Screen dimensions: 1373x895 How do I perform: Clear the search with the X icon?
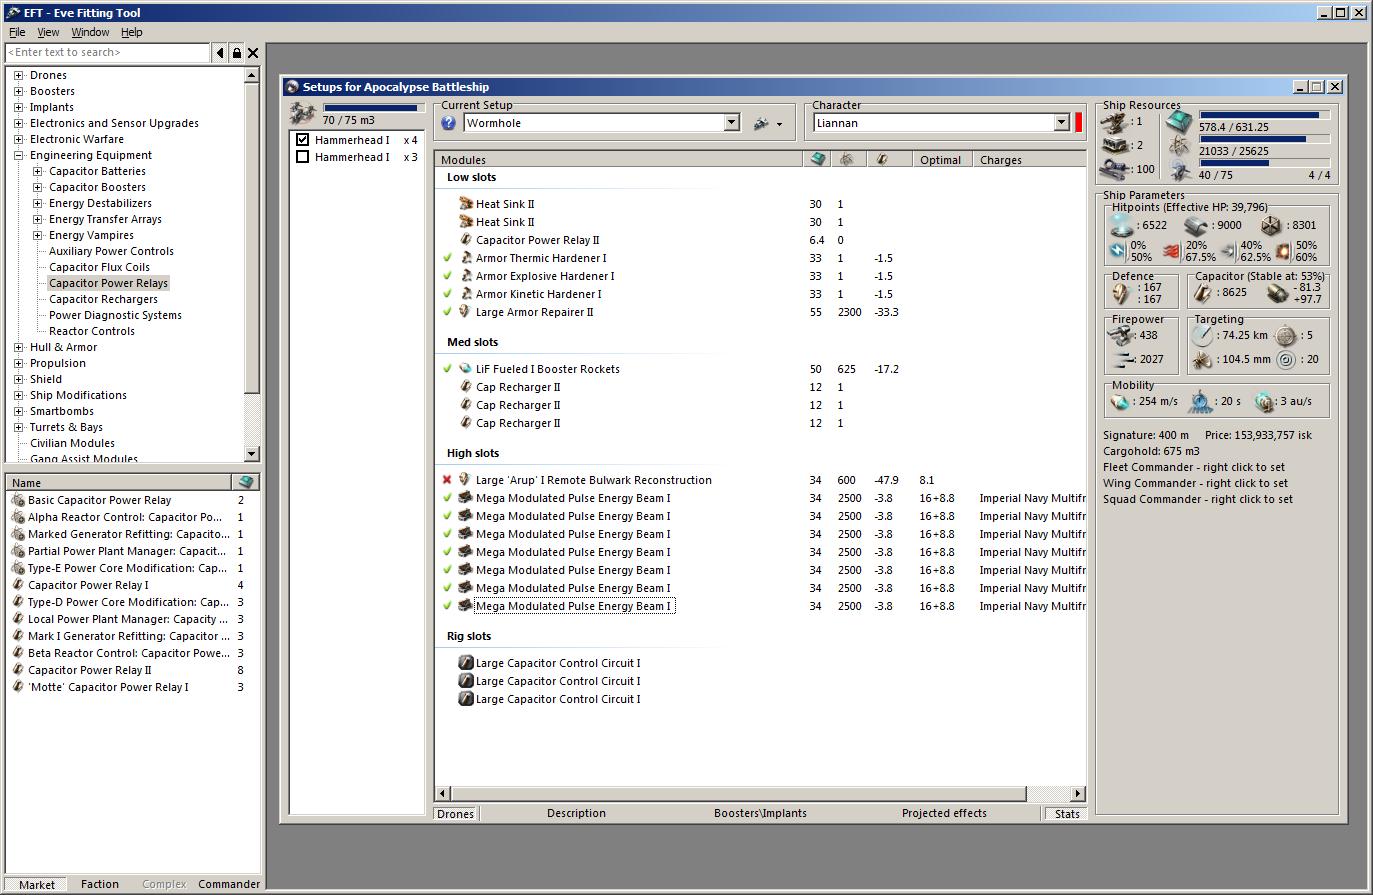tap(253, 53)
